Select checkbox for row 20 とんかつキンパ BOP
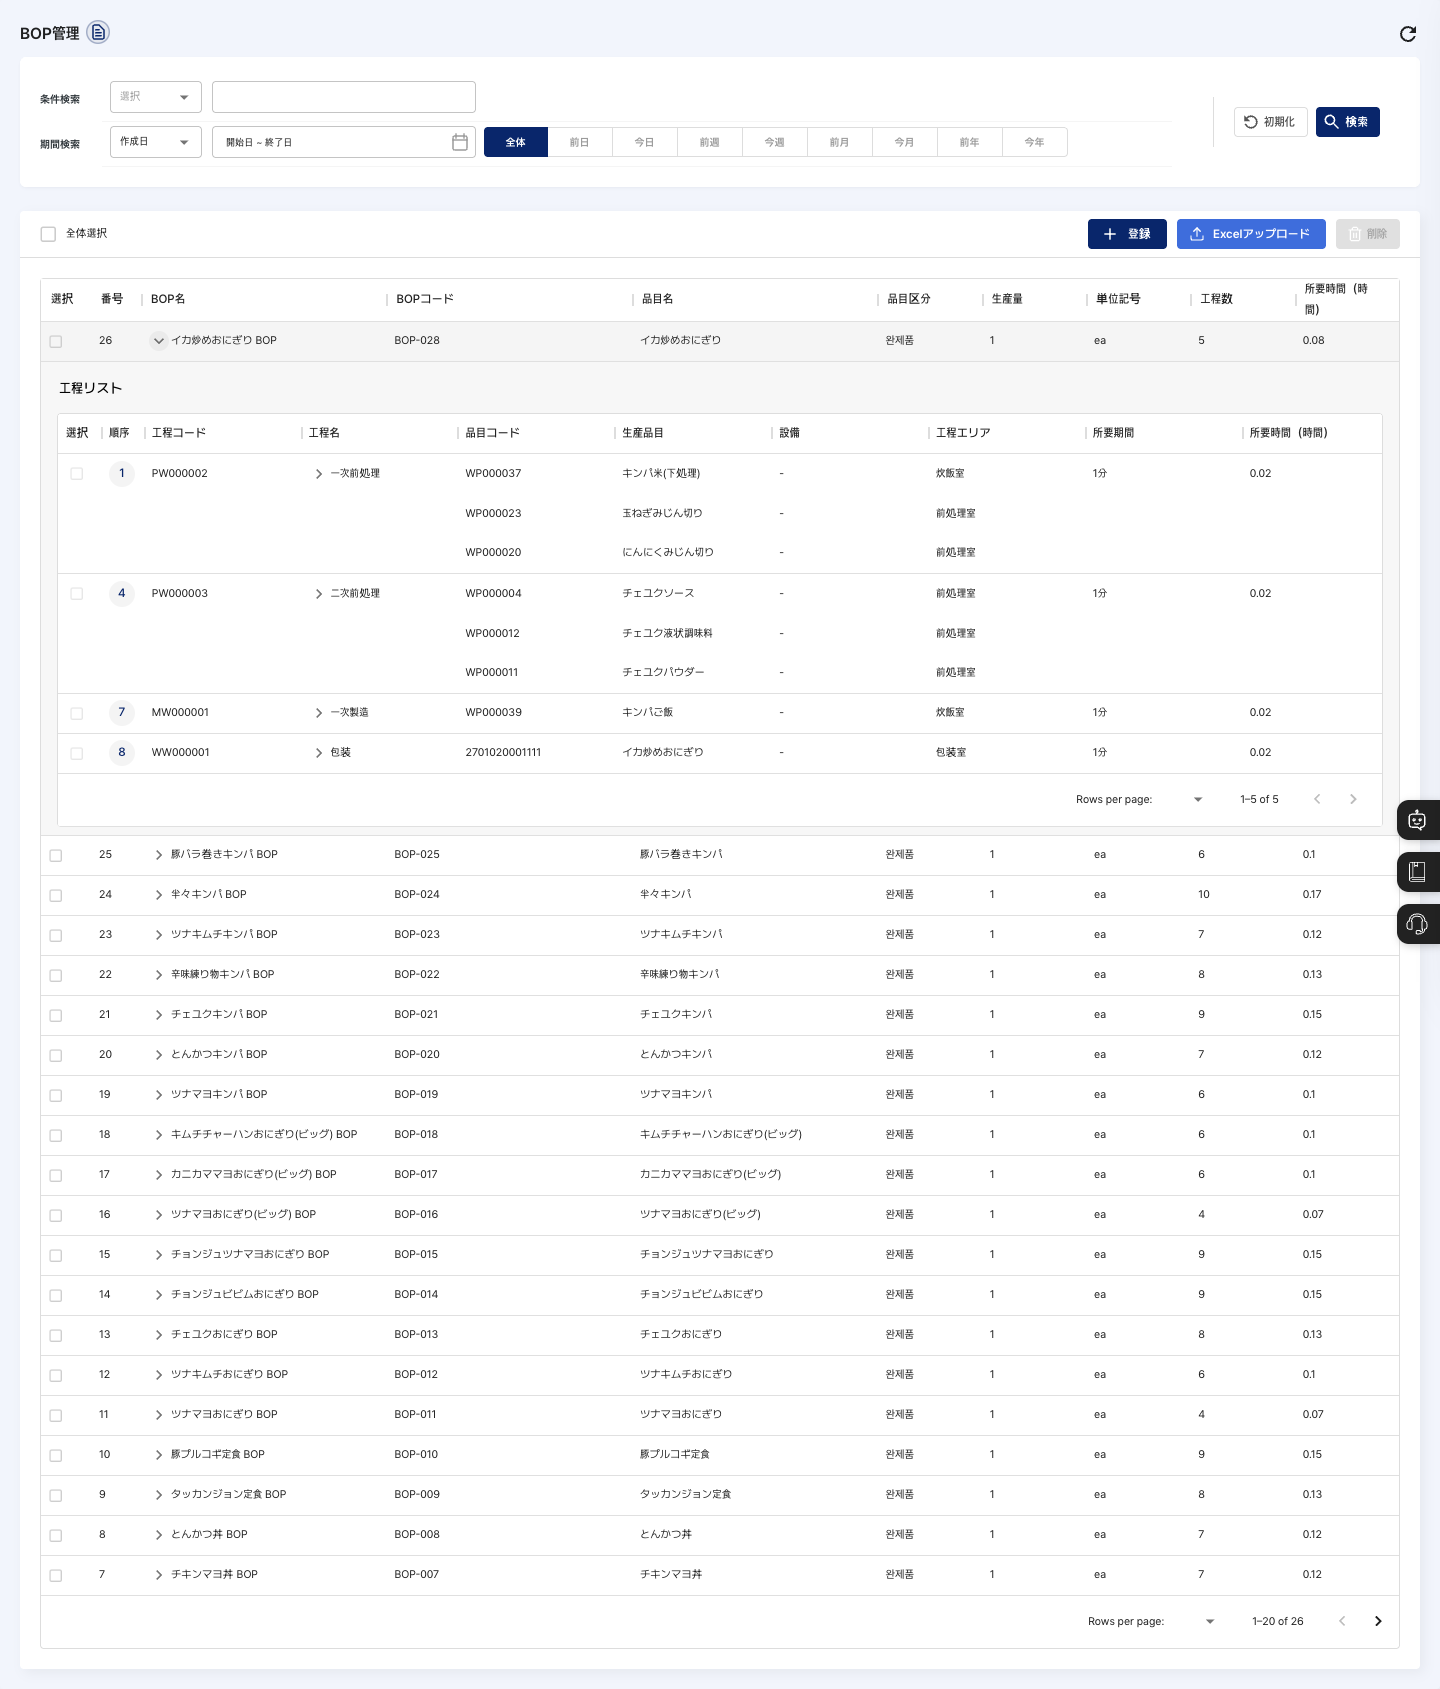The height and width of the screenshot is (1689, 1440). click(x=56, y=1055)
